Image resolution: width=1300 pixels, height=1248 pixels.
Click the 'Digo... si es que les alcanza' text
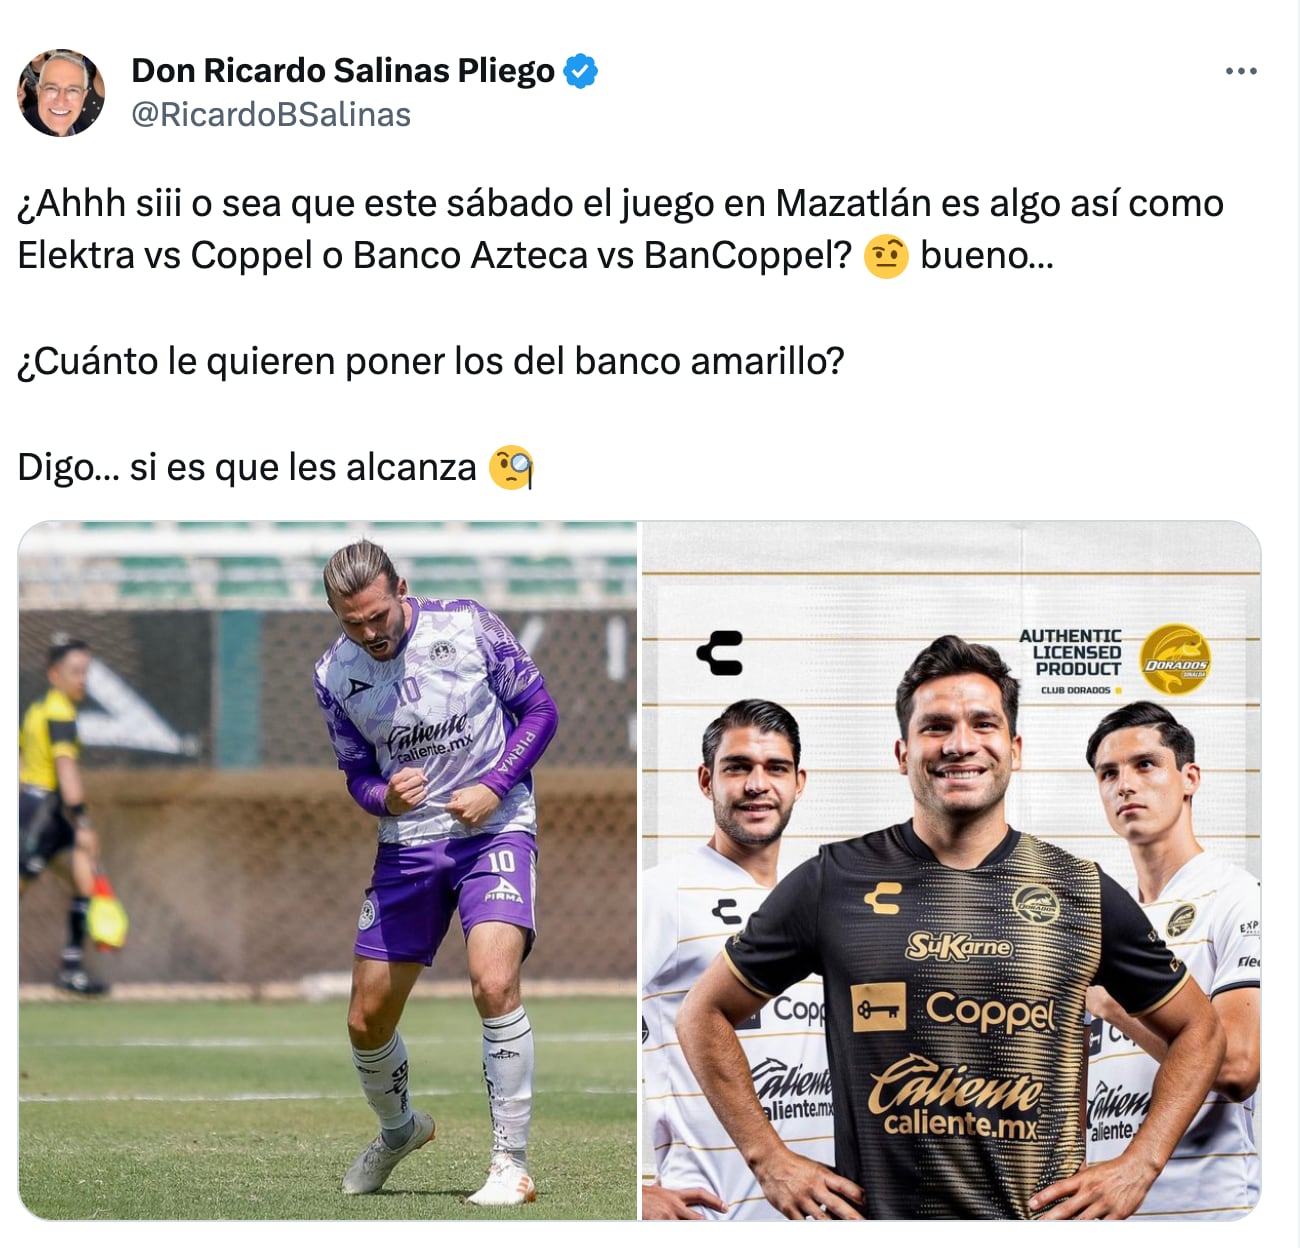point(247,467)
